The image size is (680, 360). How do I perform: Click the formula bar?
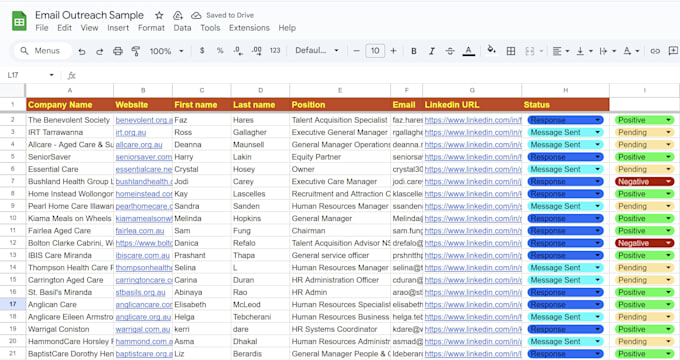377,75
